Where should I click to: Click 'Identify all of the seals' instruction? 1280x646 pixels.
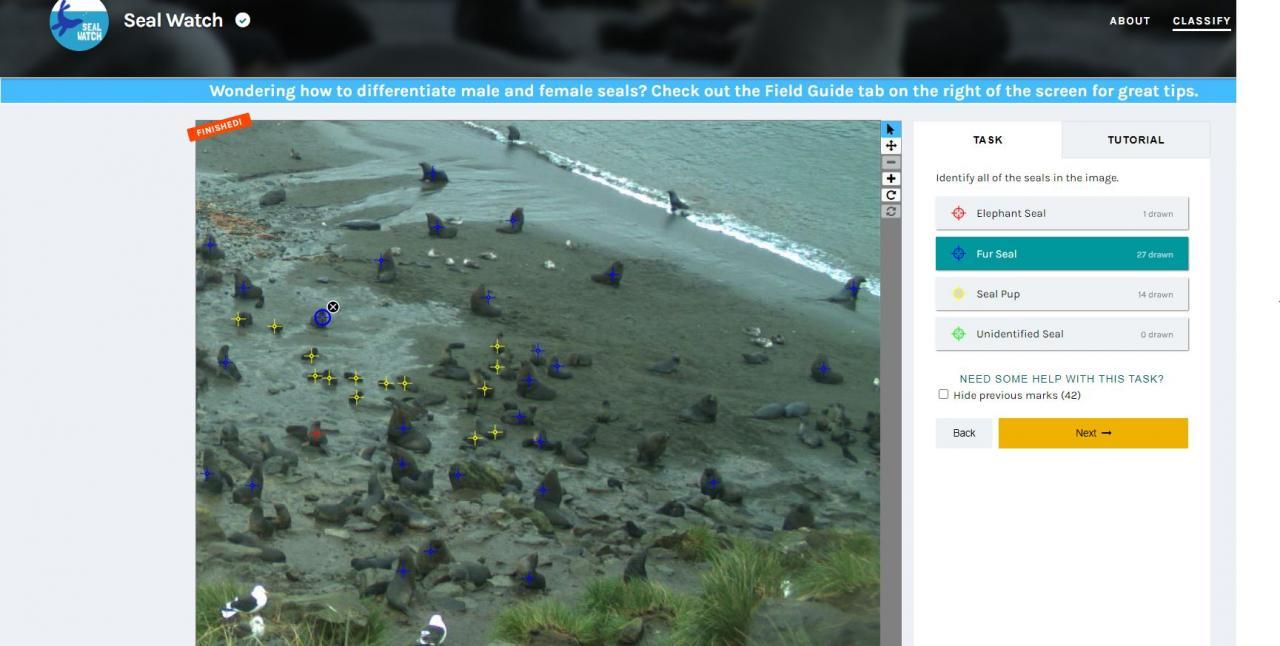point(1027,178)
